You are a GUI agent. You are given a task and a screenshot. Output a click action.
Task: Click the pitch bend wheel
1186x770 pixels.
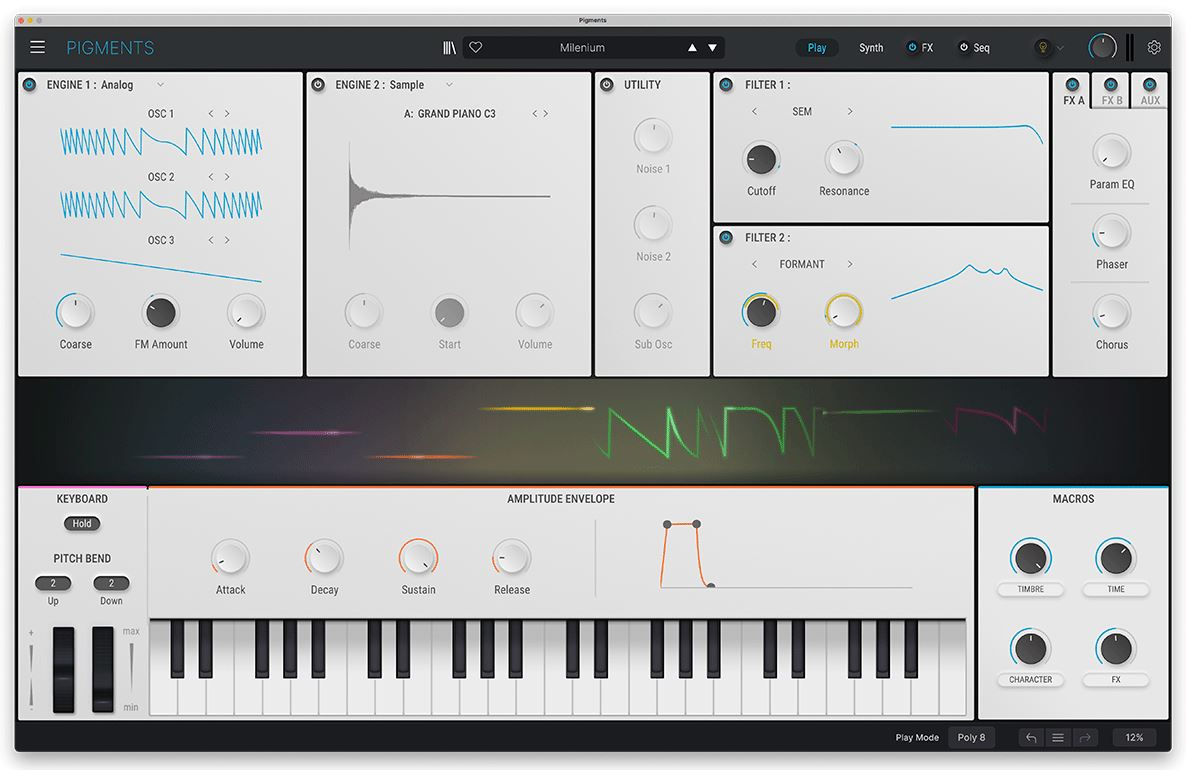(64, 669)
